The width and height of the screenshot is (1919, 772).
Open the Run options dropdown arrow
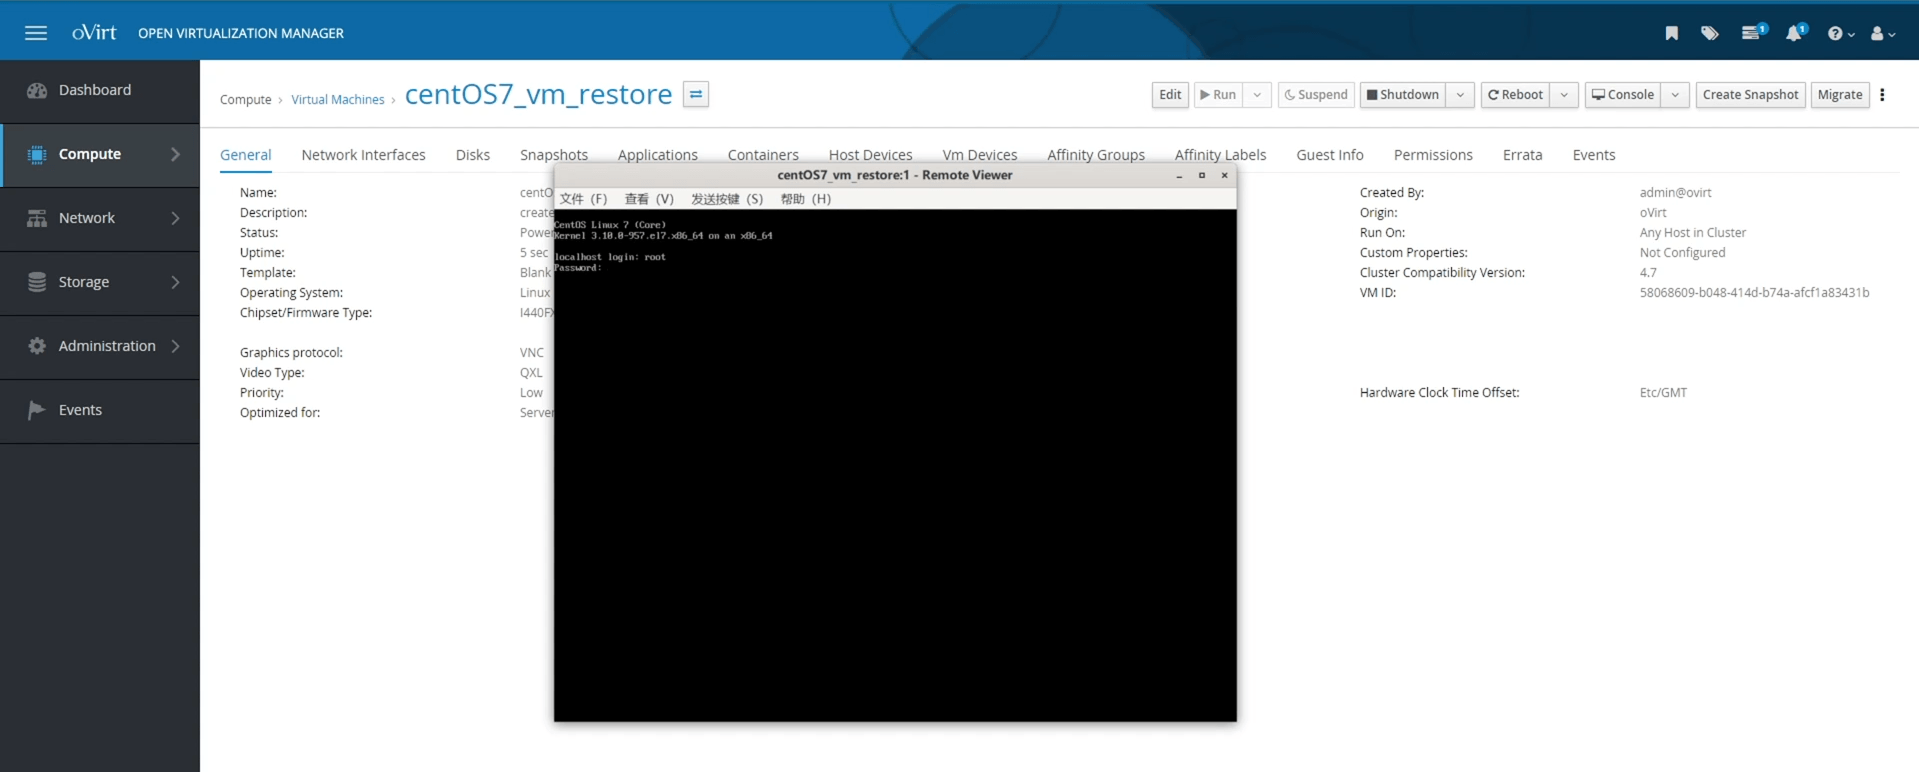coord(1257,95)
